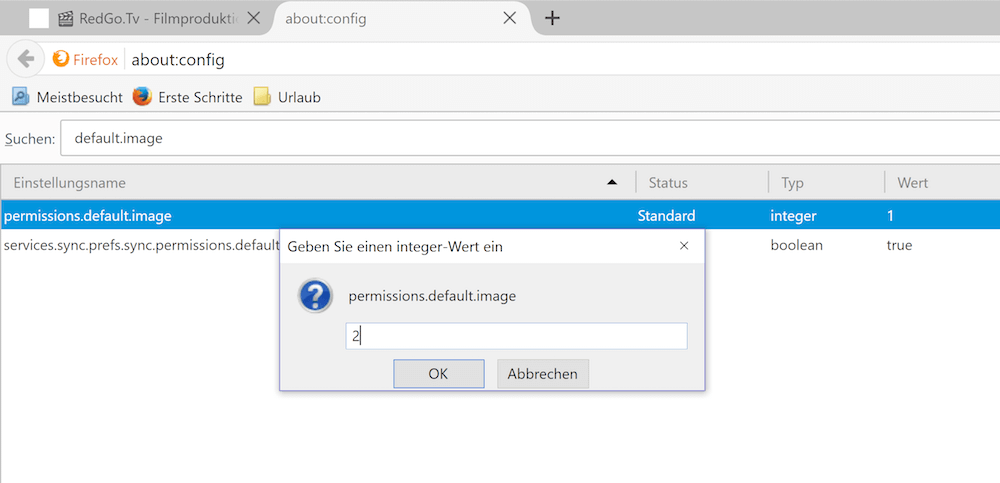Open a new tab with plus button
Screen dimensions: 1000x483
(x=552, y=17)
